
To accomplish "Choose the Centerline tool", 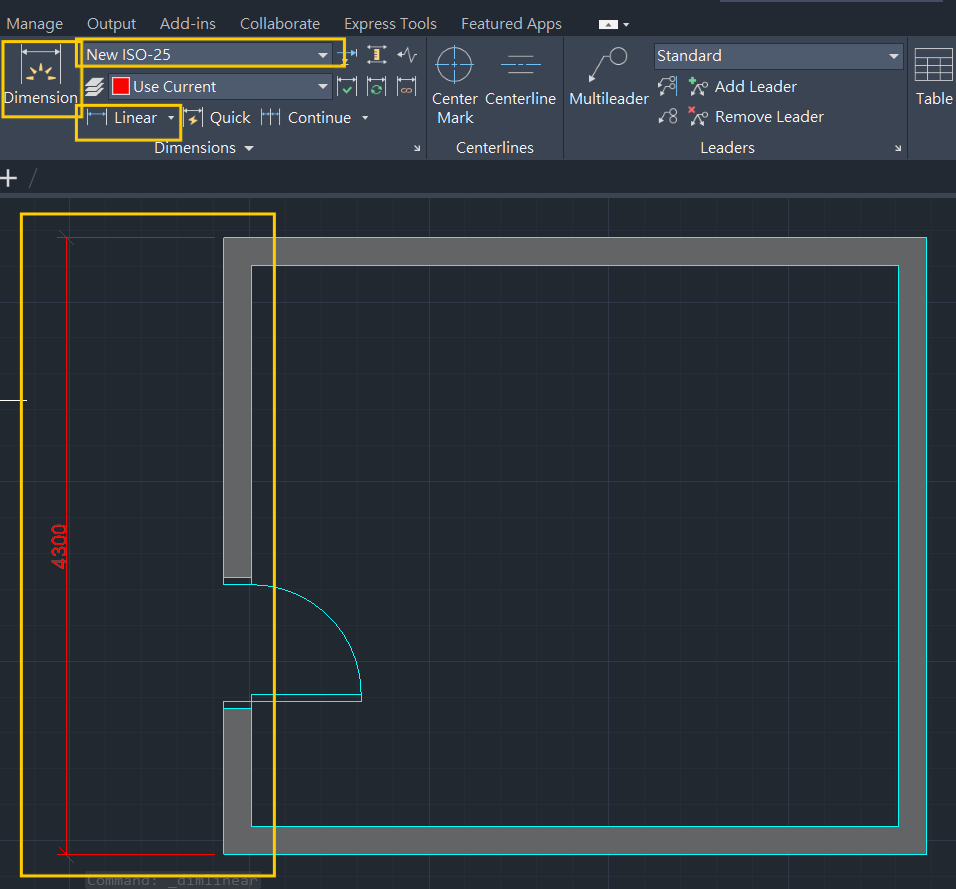I will pyautogui.click(x=520, y=66).
